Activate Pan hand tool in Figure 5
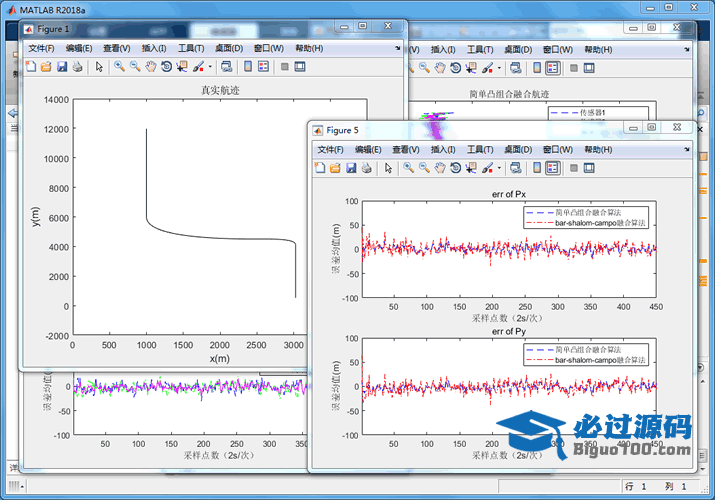This screenshot has height=500, width=715. pyautogui.click(x=440, y=168)
